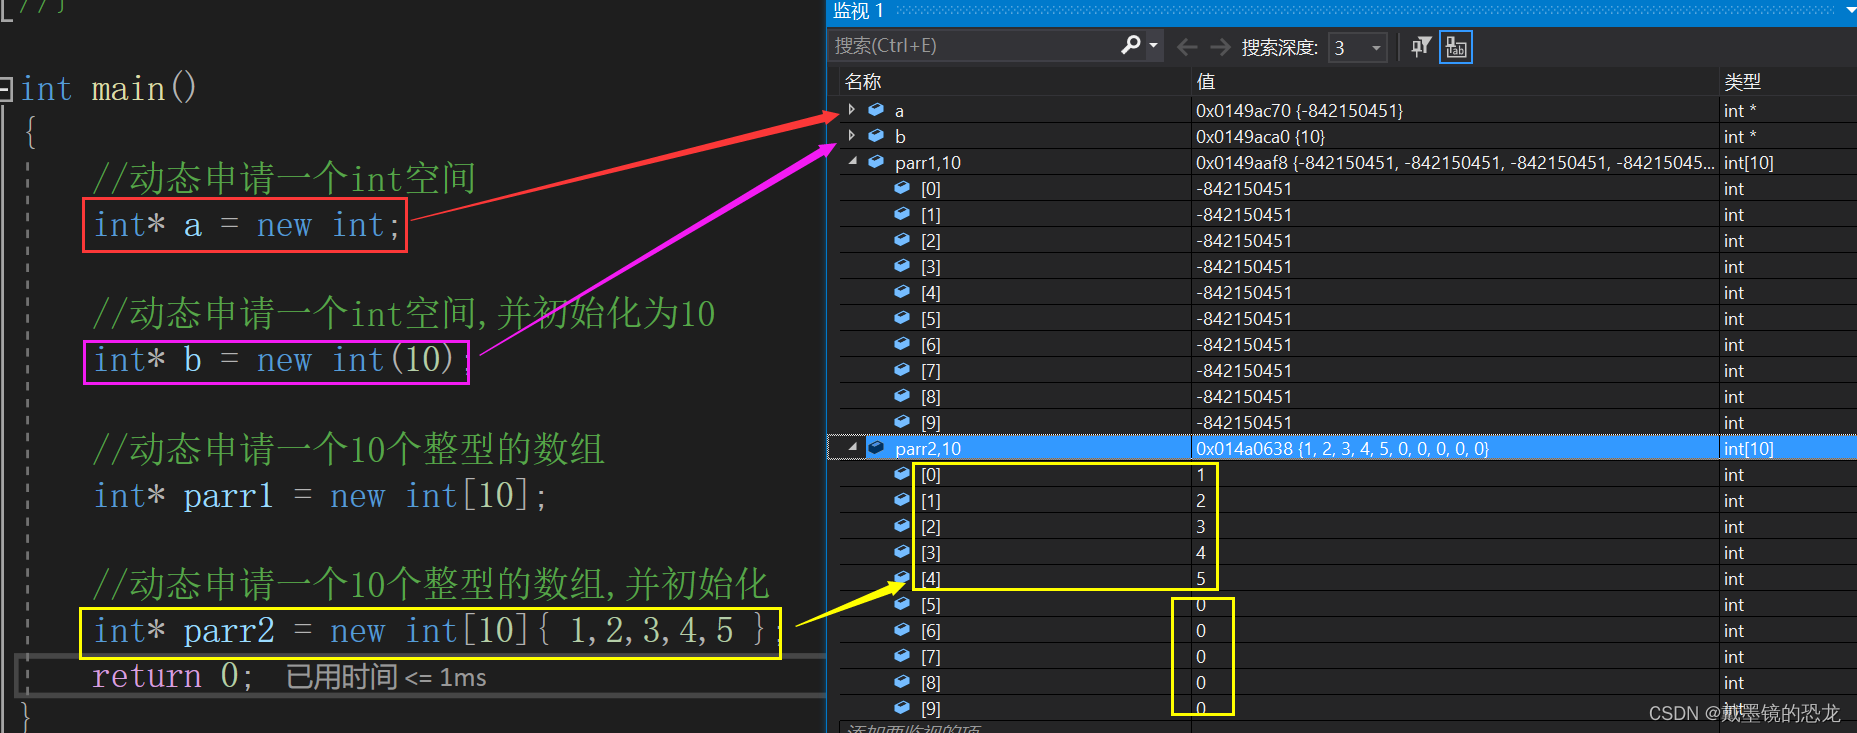Click value 1 of parr2 [0]

(1201, 474)
